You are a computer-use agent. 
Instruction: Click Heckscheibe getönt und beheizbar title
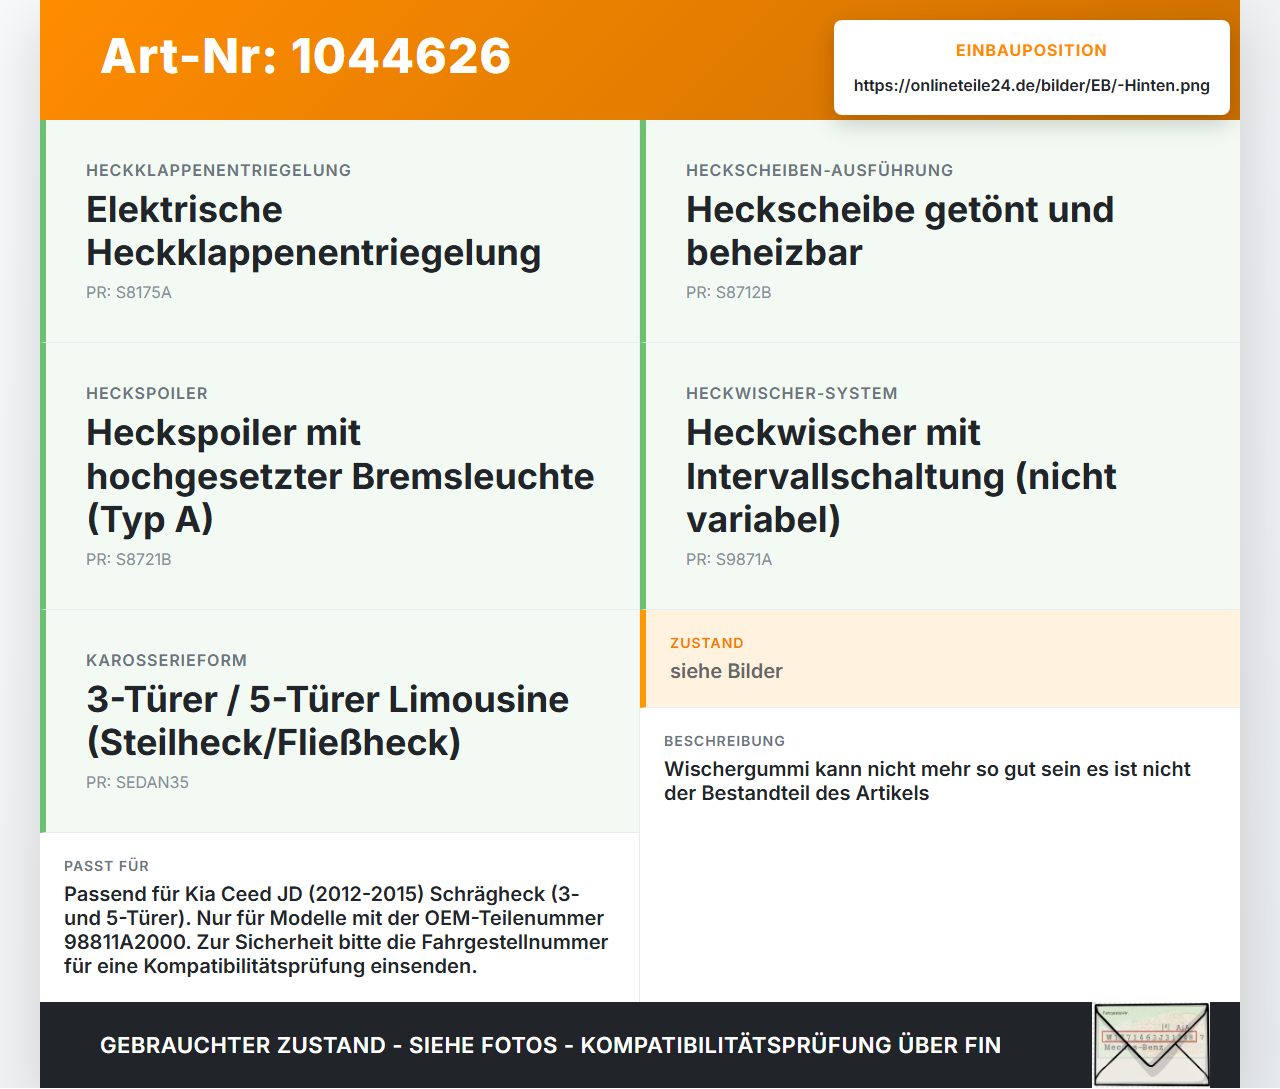coord(900,231)
